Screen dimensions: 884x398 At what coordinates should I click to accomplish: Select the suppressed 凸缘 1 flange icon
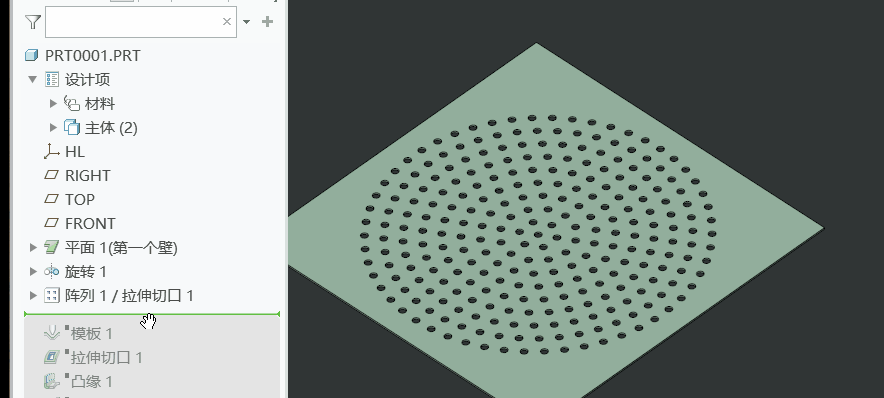pyautogui.click(x=52, y=382)
